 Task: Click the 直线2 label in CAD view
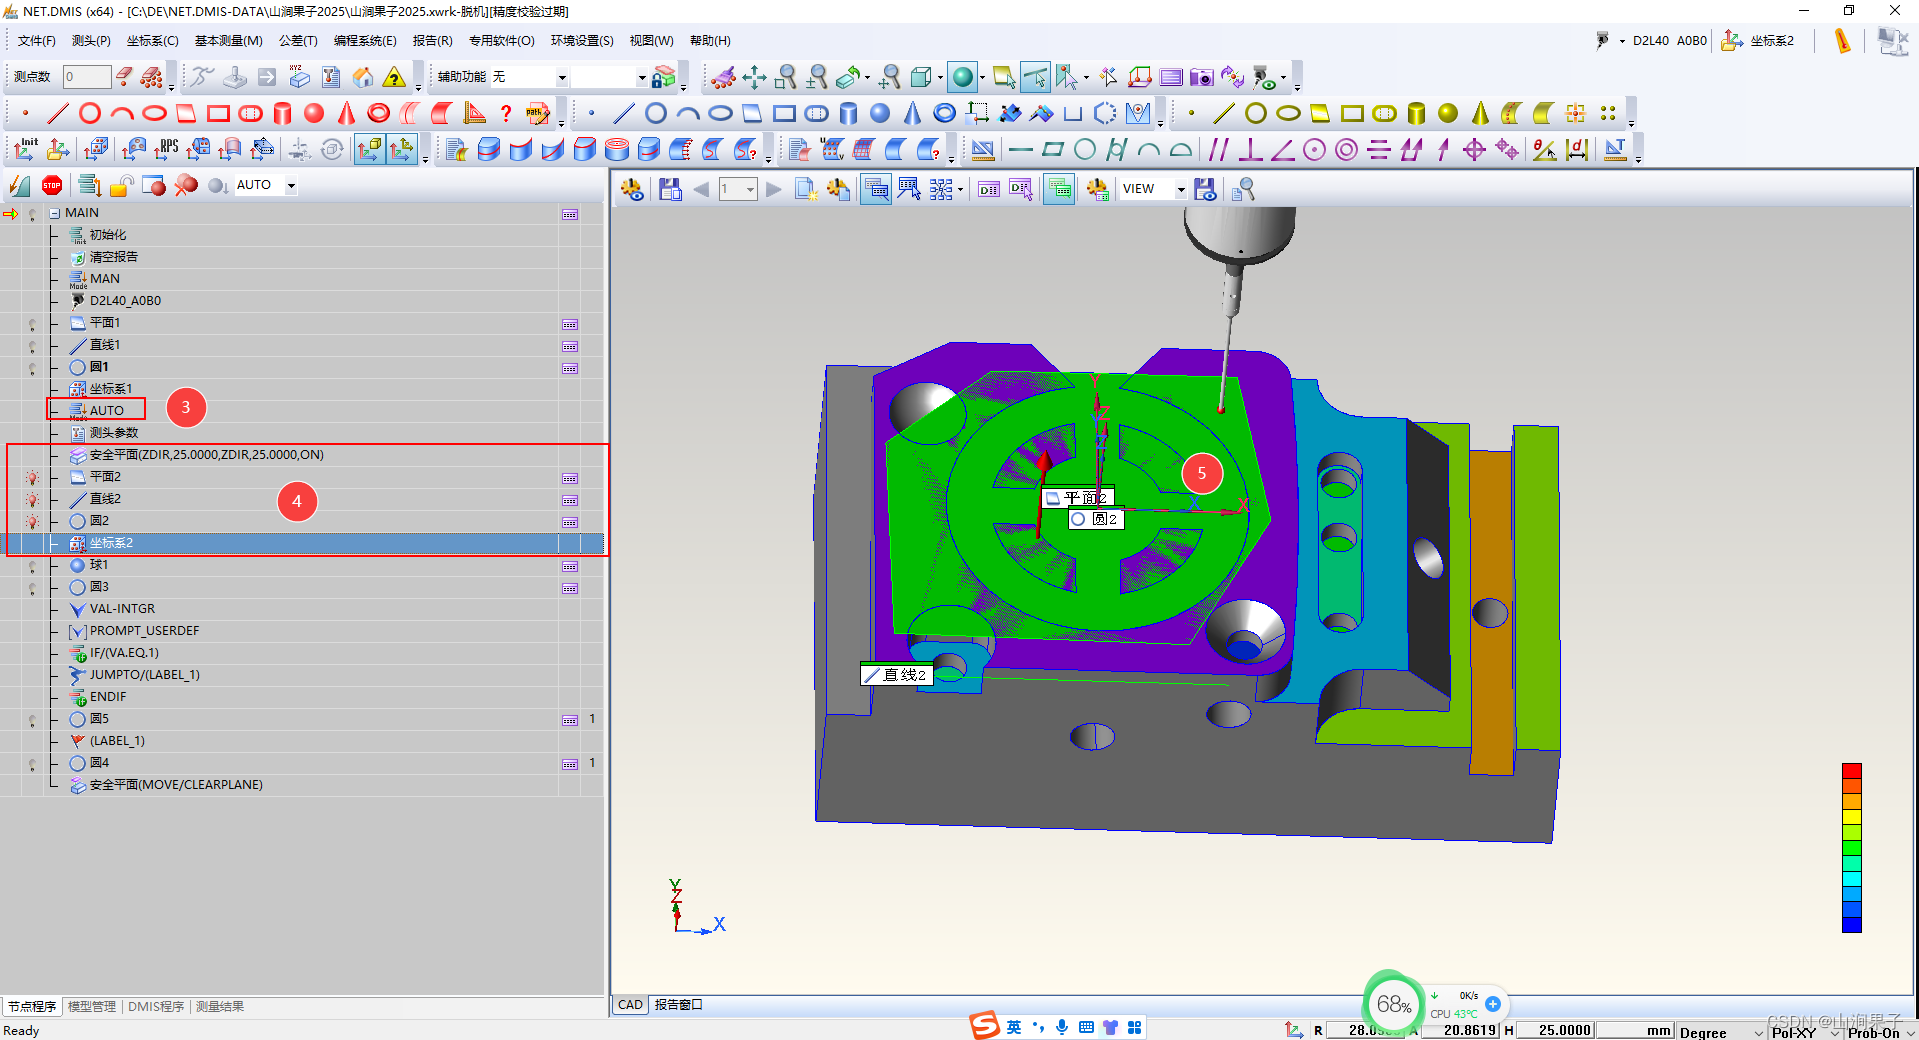tap(896, 675)
